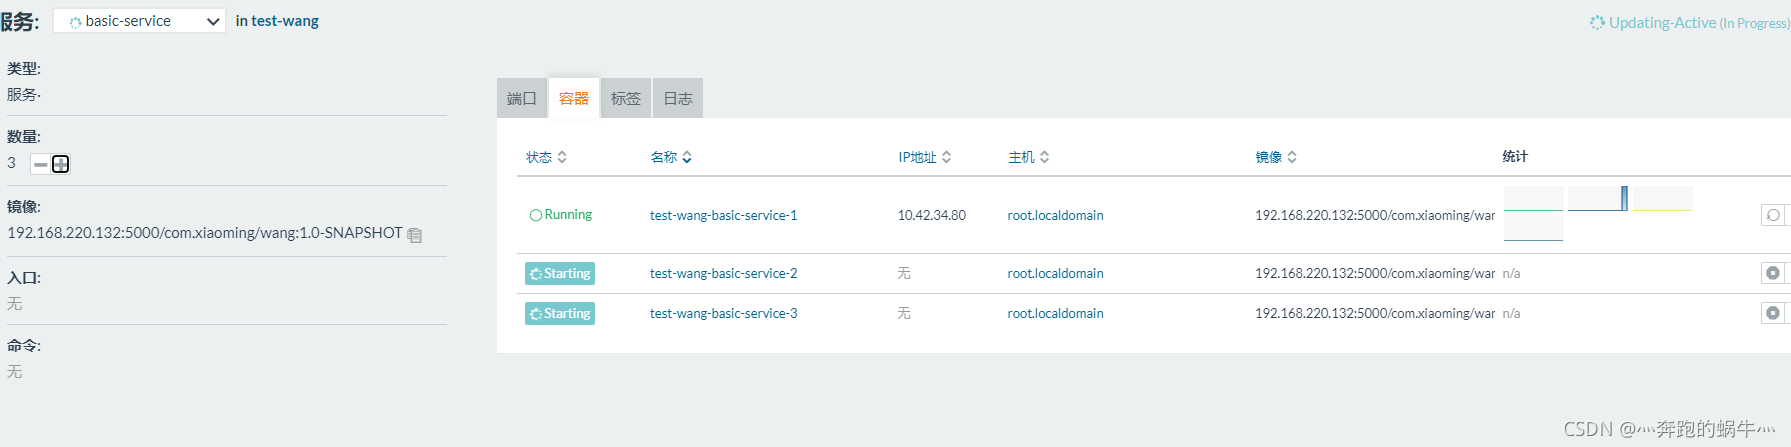The image size is (1791, 447).
Task: Click the action icon for basic-service-2
Action: 1773,273
